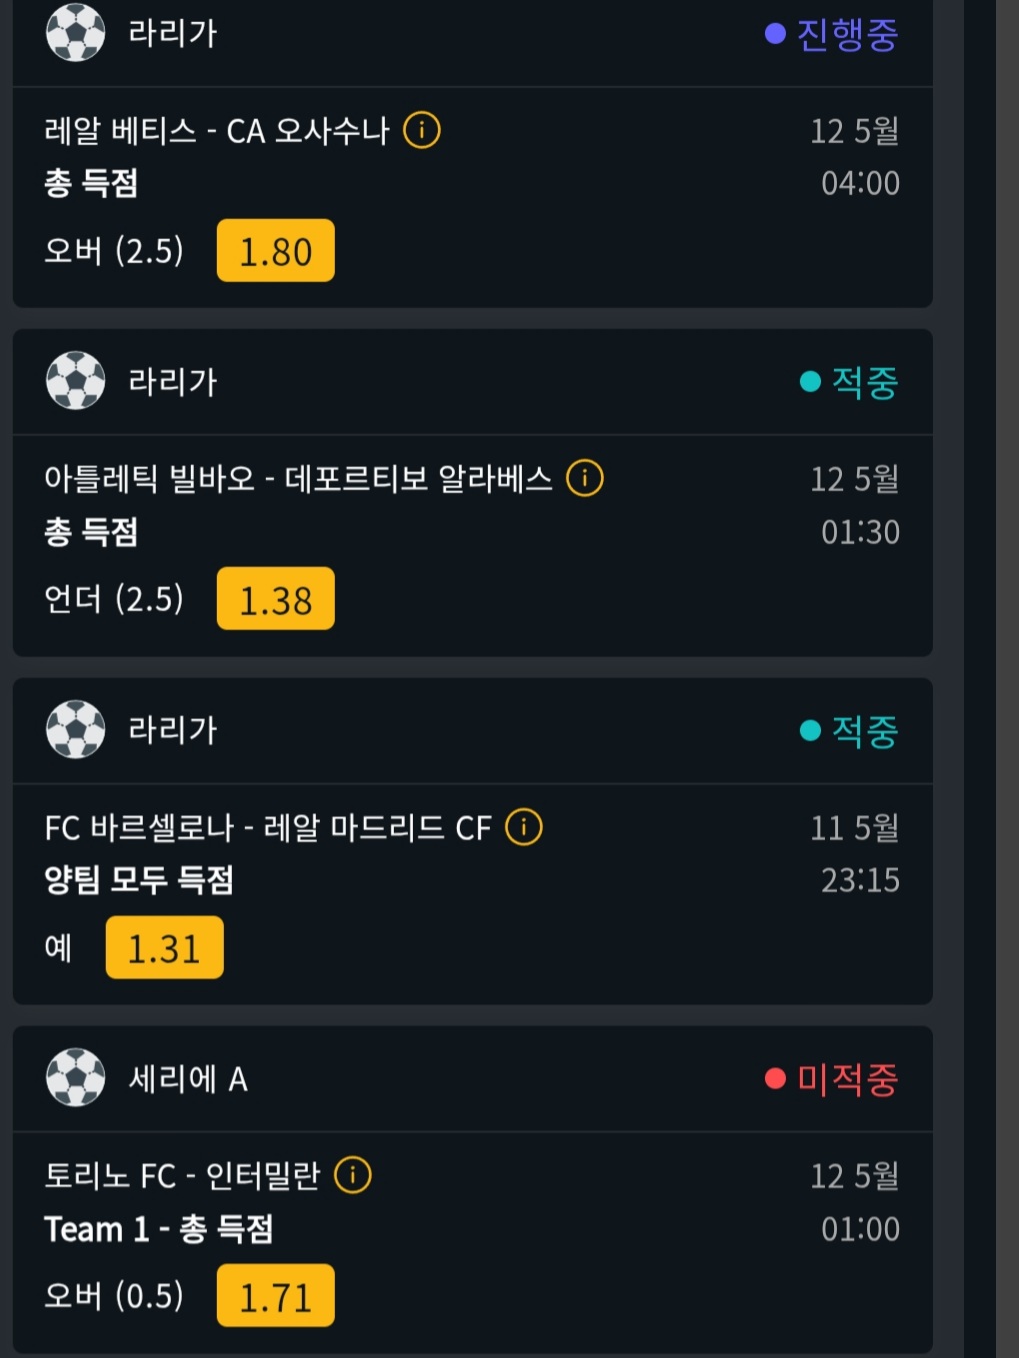
Task: Open info icon beside 아틀레틱 빌바오 - 데포르티보 알라베스
Action: (584, 478)
